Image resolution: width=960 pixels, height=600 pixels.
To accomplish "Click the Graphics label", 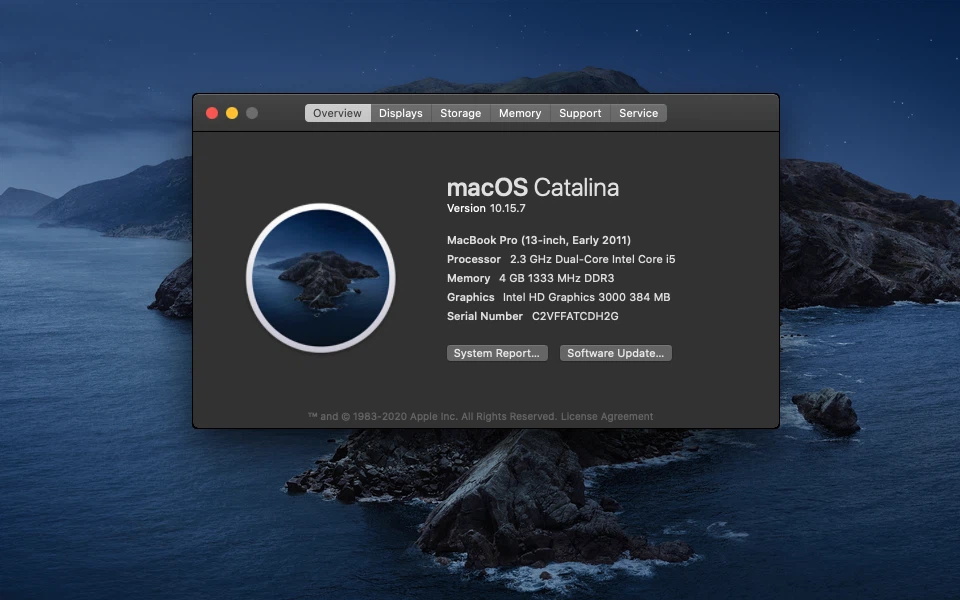I will click(470, 297).
